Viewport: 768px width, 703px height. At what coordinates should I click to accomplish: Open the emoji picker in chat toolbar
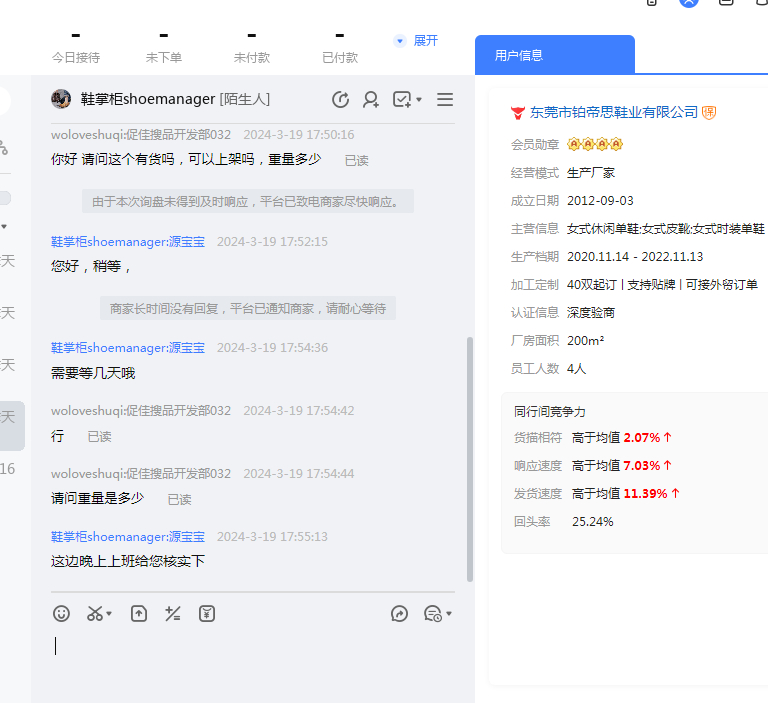point(61,613)
